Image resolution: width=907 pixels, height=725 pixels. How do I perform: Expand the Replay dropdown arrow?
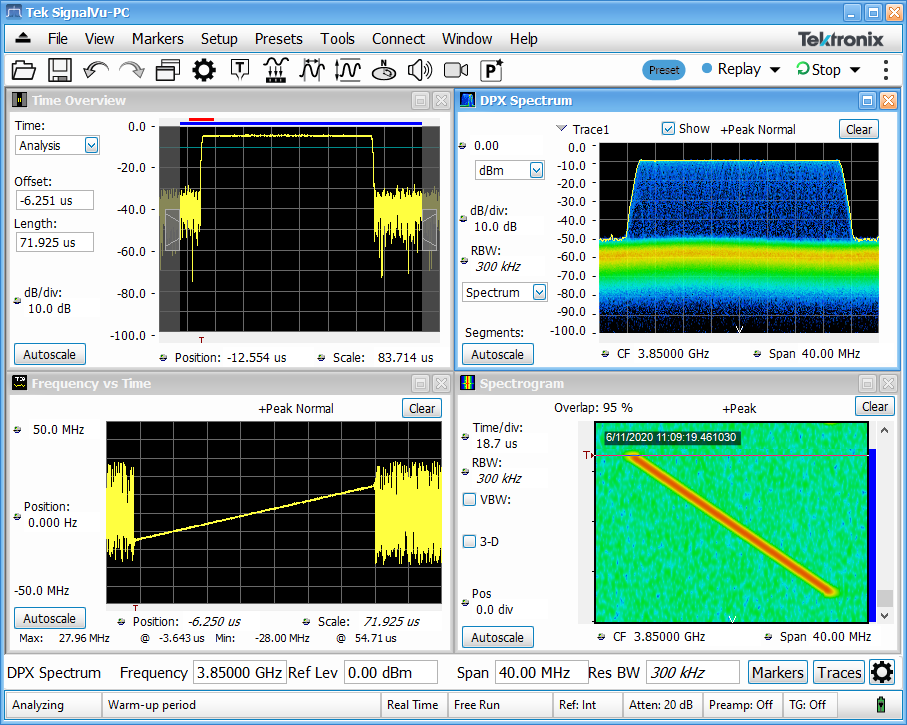(x=774, y=70)
